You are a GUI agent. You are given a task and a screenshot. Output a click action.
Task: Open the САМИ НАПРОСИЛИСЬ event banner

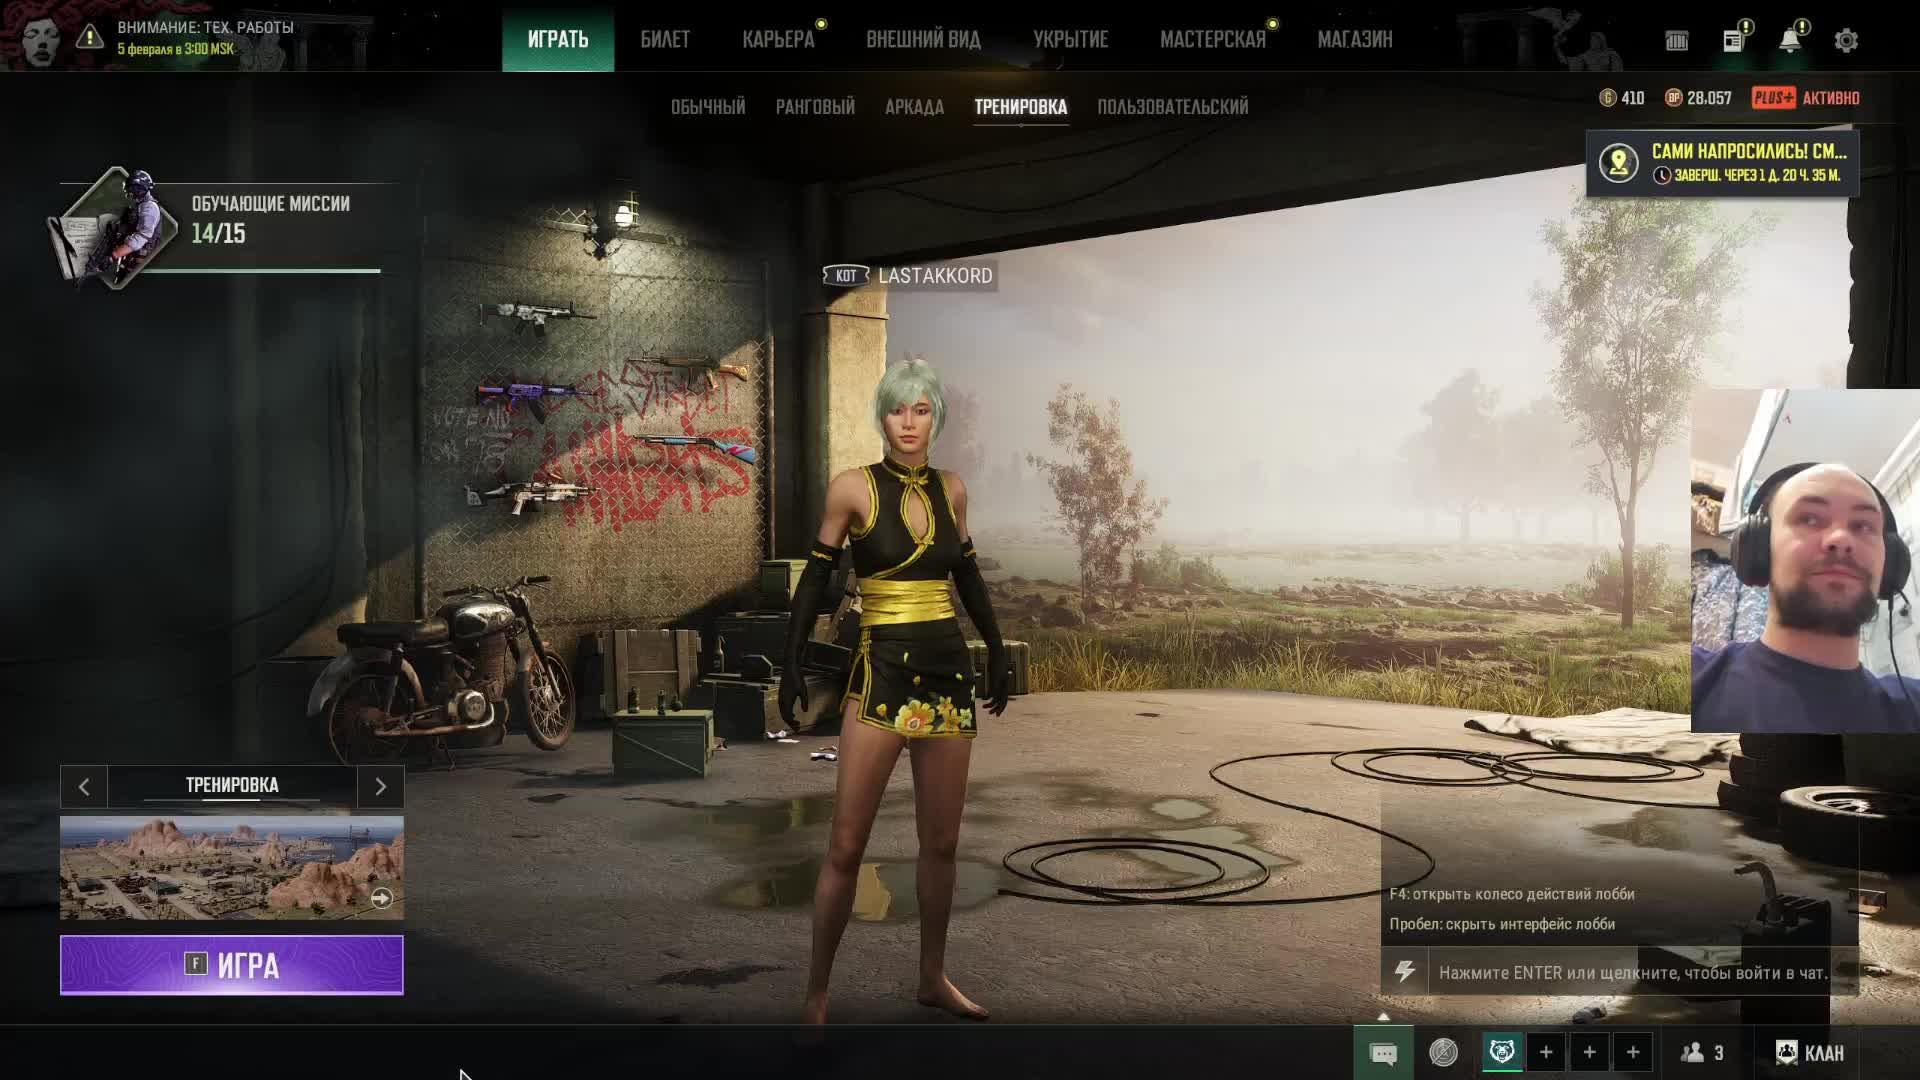point(1722,163)
